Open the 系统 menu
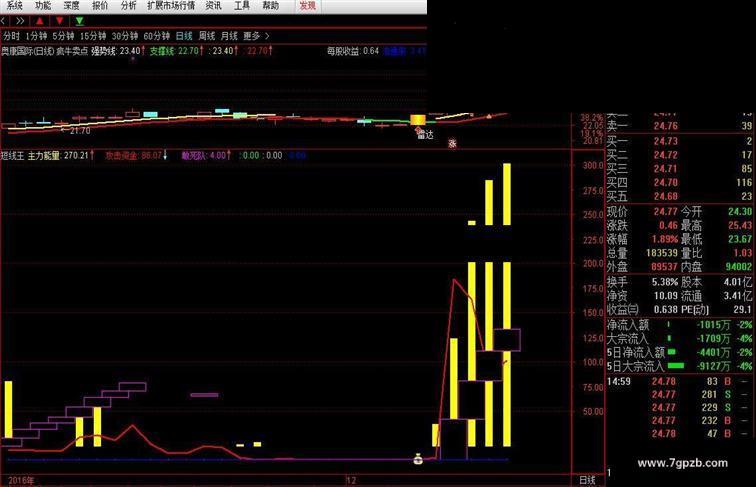 coord(14,6)
